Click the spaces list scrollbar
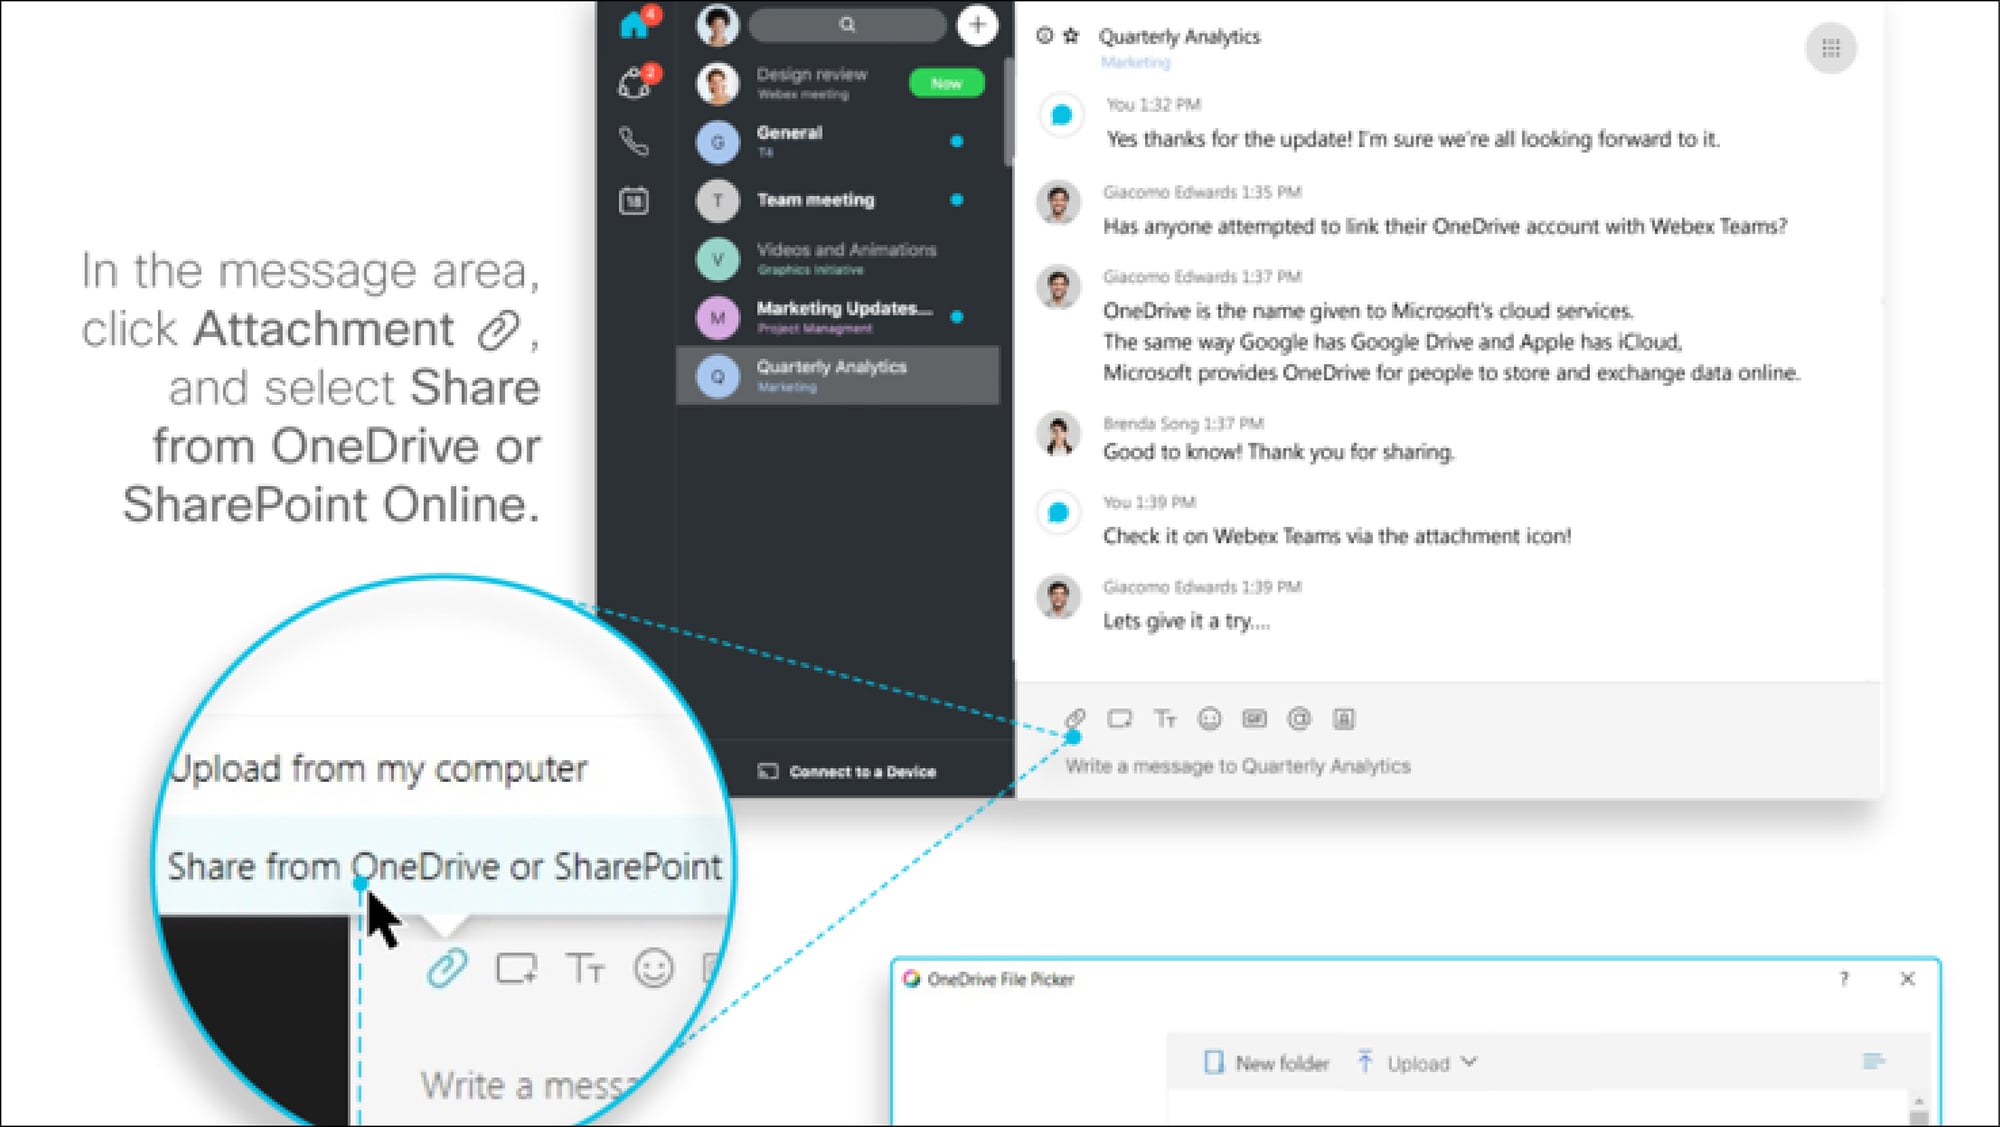Screen dimensions: 2000x1127 coord(1007,112)
